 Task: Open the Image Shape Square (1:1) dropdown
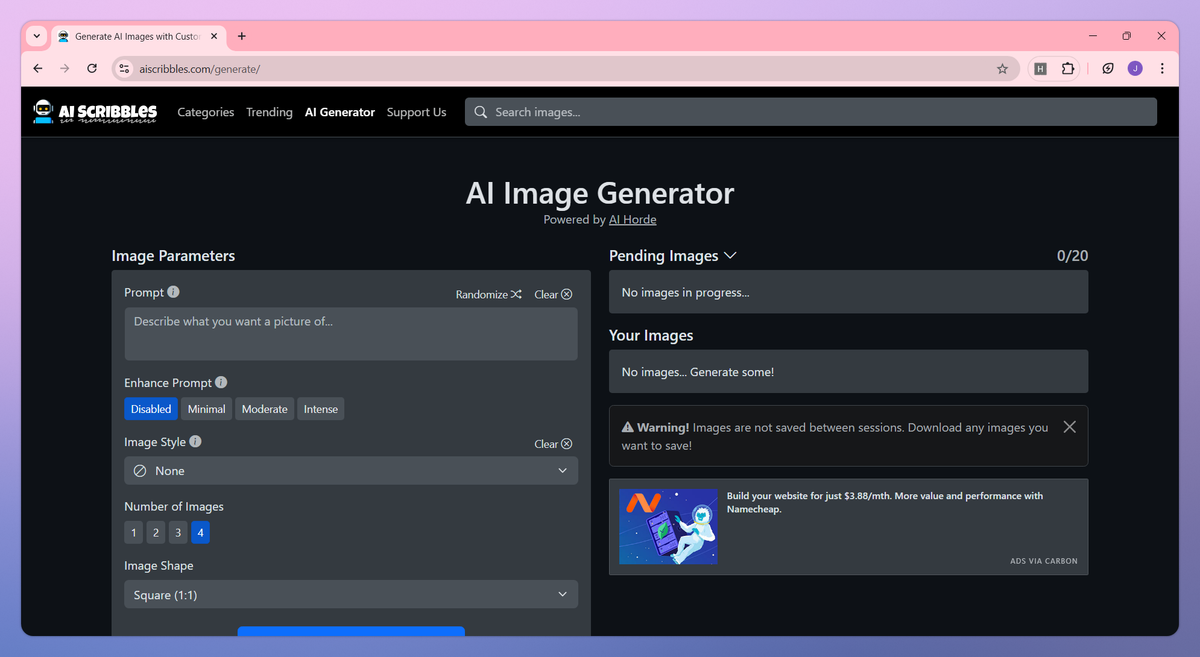[351, 595]
